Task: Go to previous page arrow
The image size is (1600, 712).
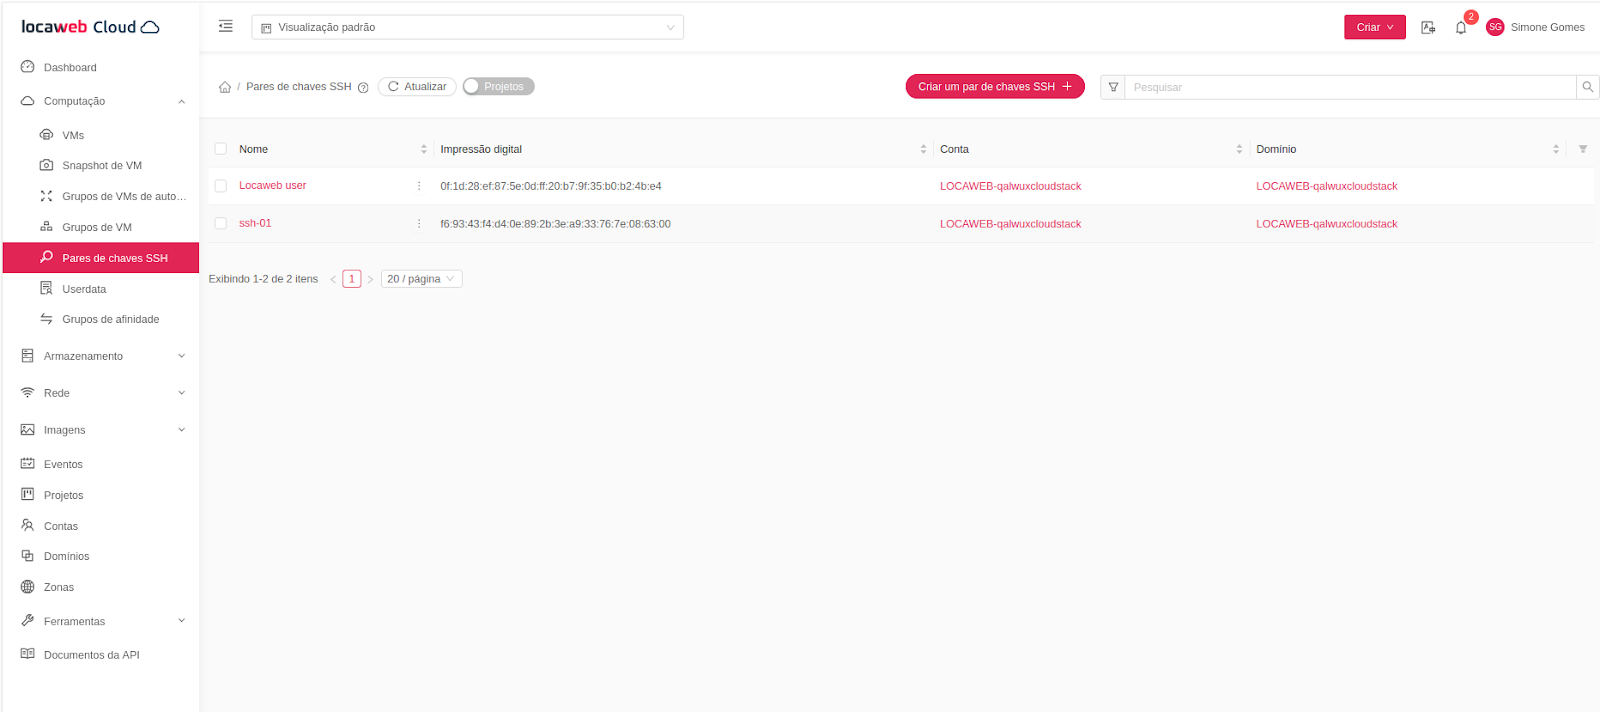Action: point(333,279)
